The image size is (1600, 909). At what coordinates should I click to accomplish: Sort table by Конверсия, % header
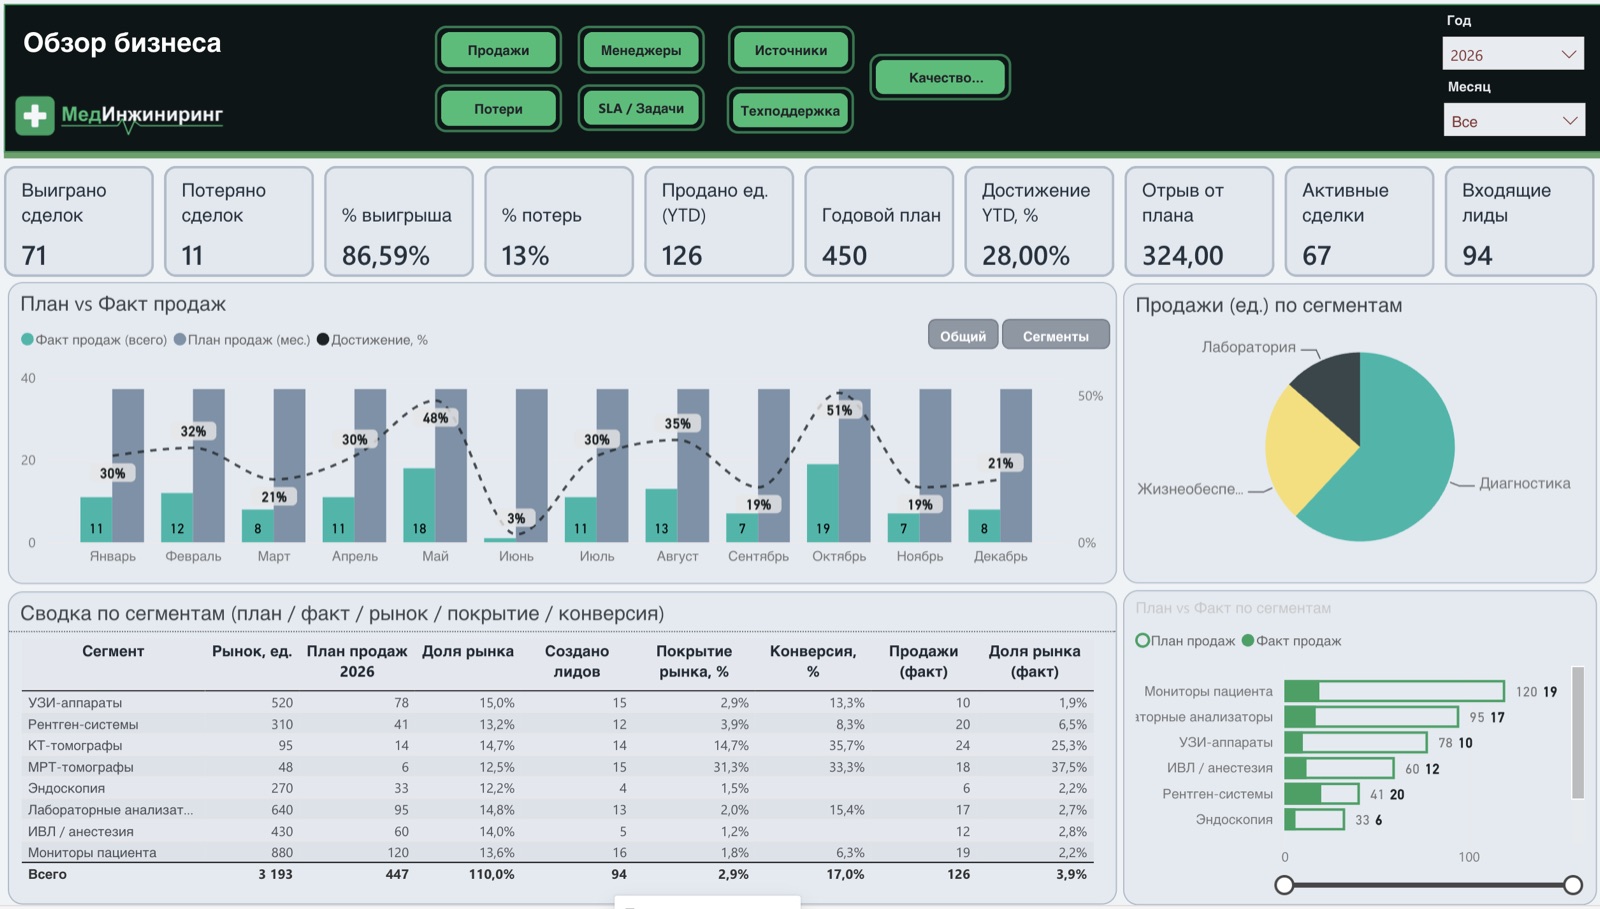pos(813,661)
